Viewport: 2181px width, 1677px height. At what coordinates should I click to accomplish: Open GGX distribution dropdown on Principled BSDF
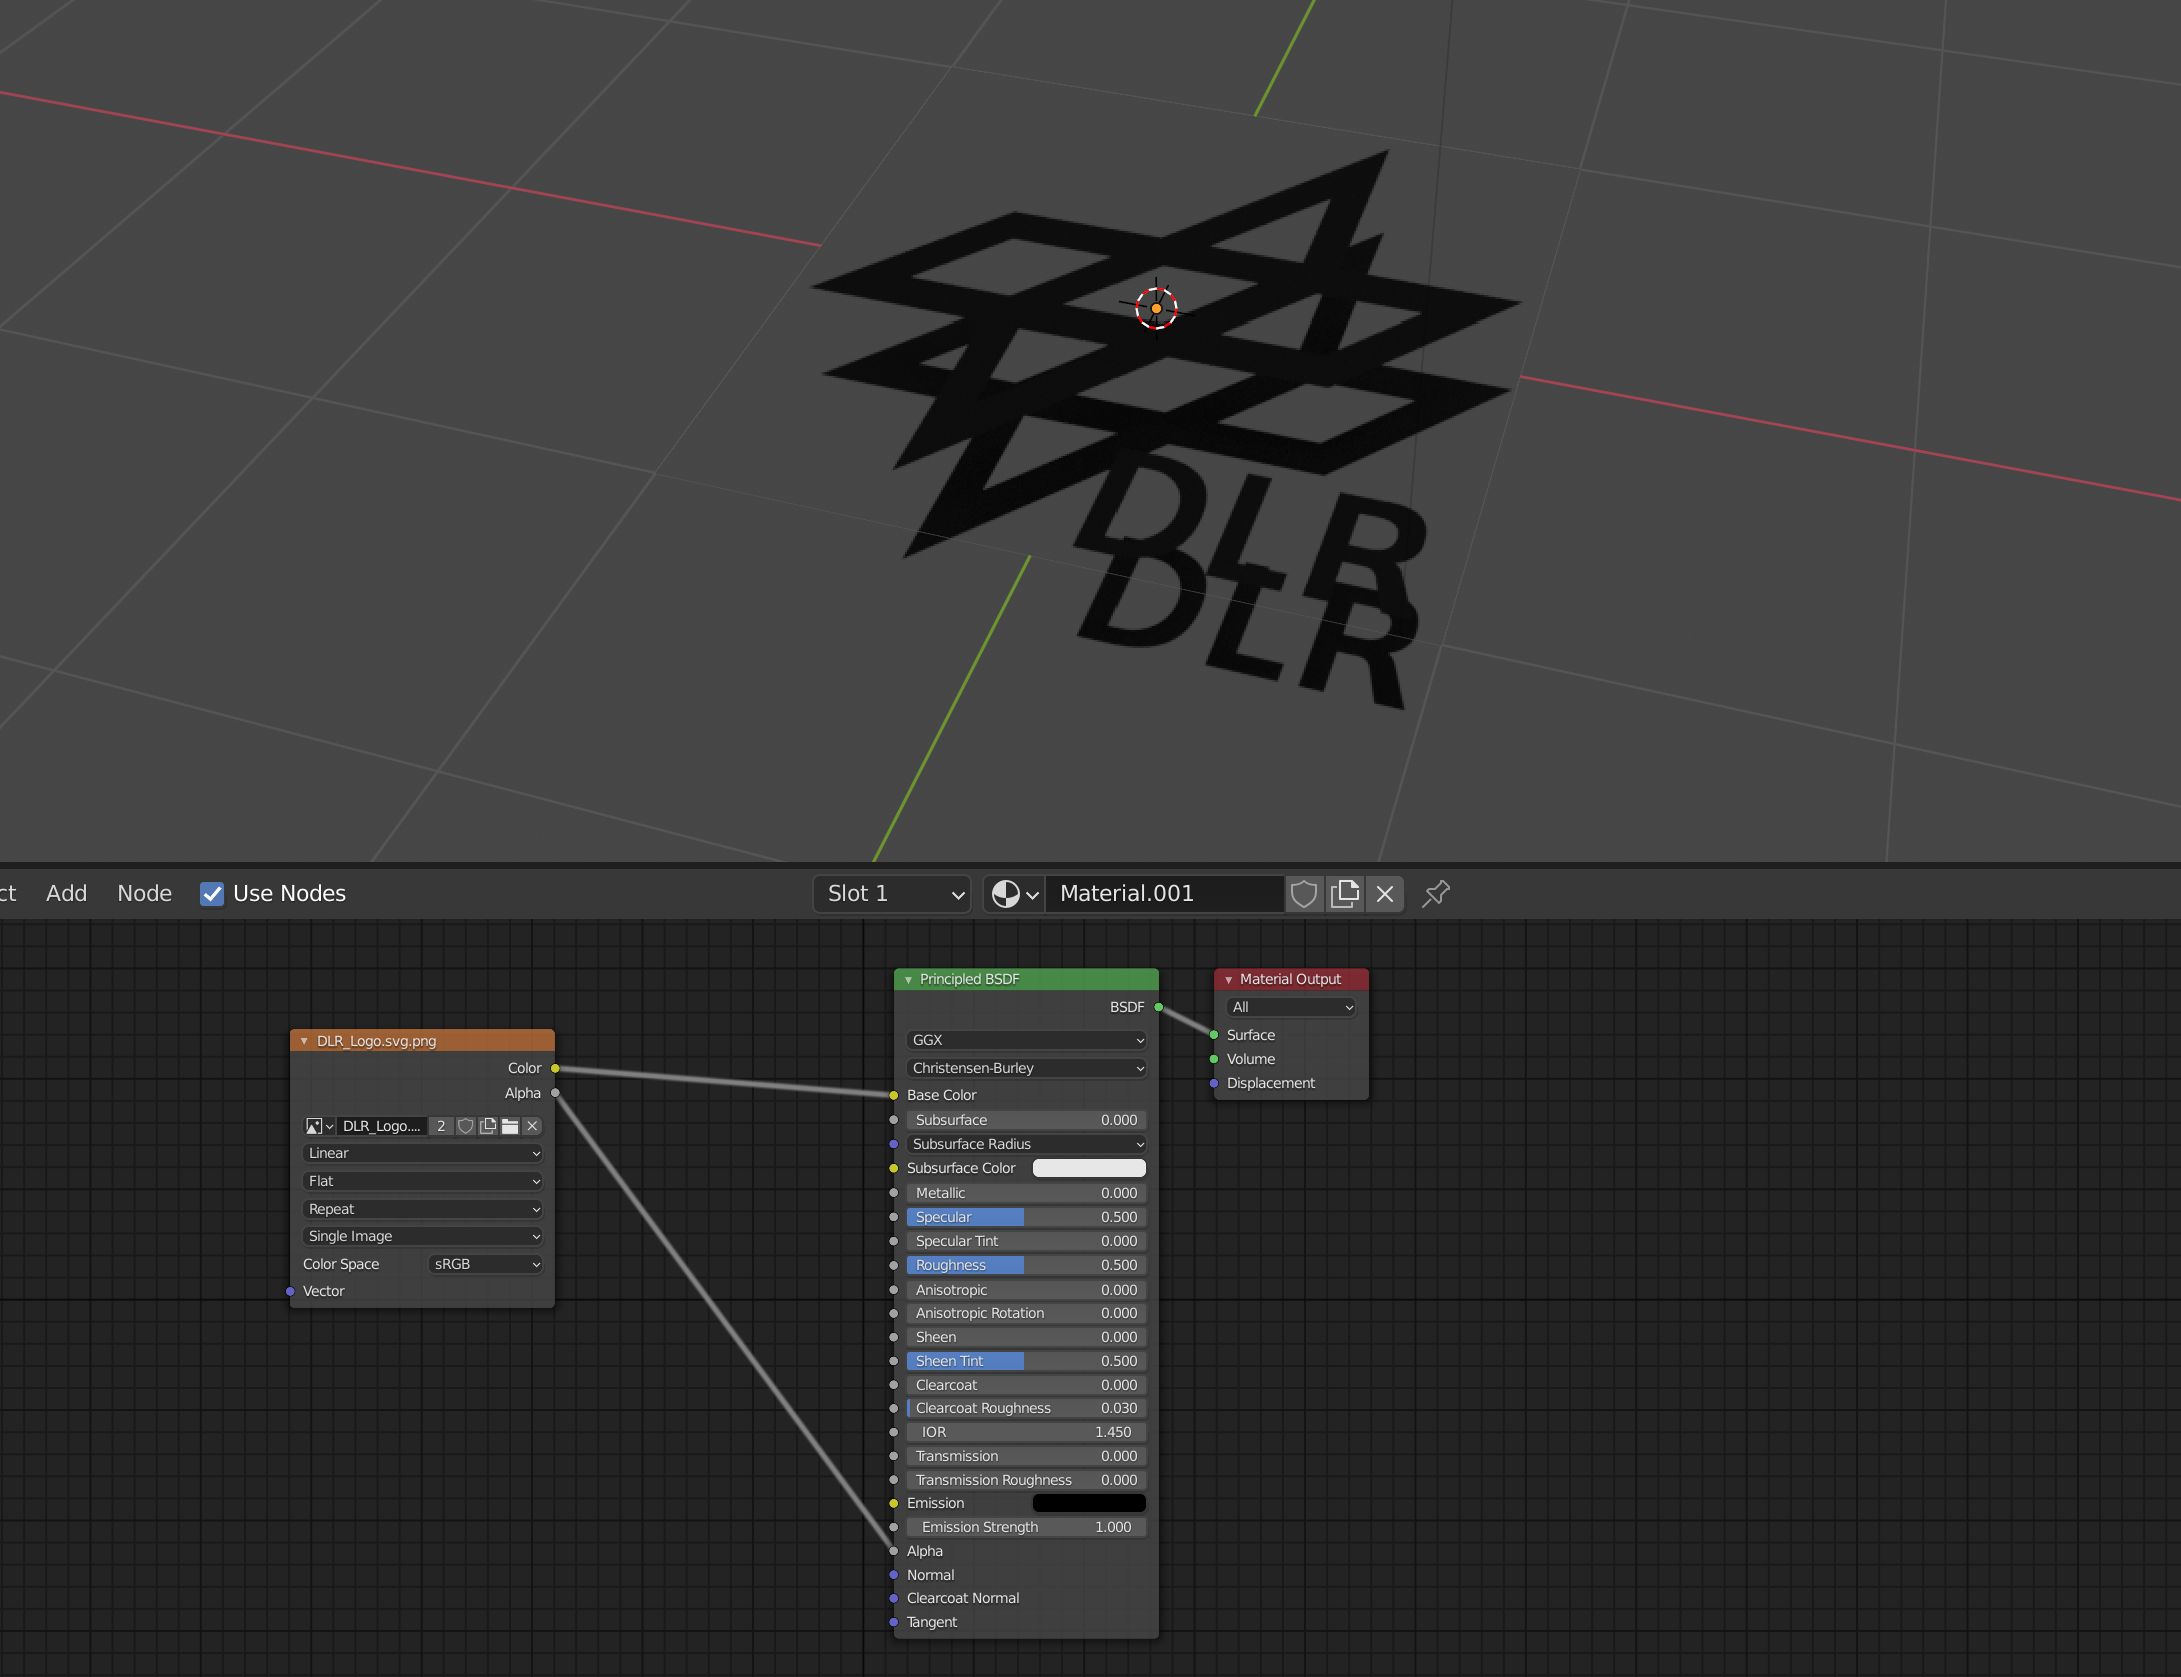click(1025, 1040)
